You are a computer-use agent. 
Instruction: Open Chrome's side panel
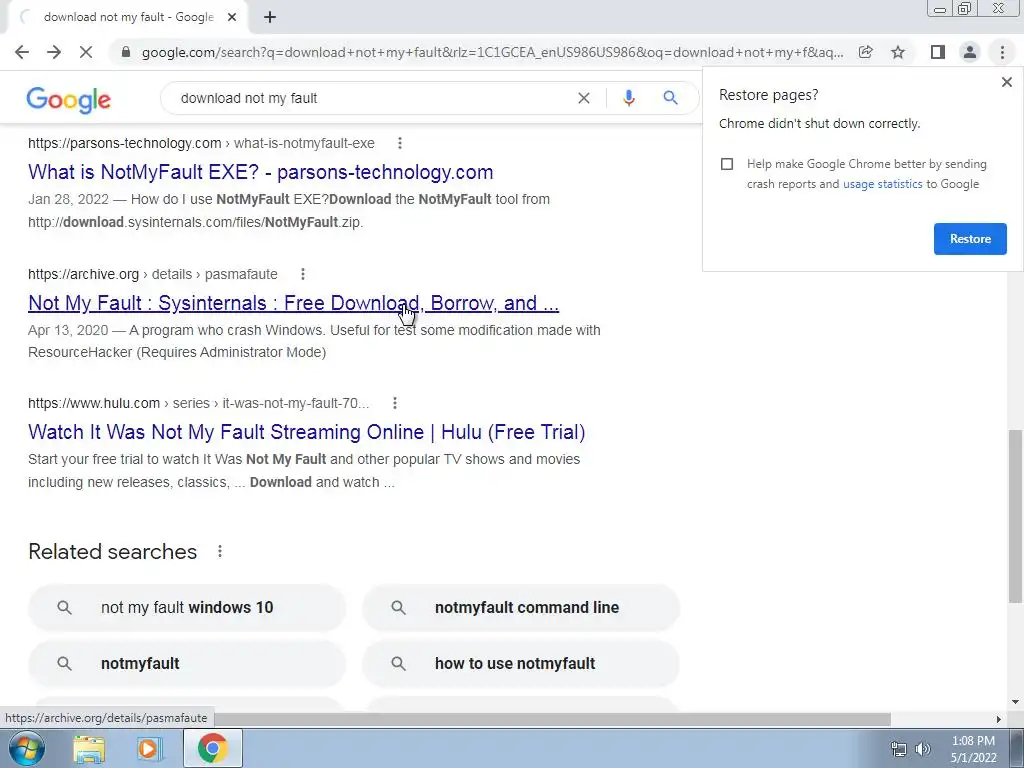(x=938, y=52)
